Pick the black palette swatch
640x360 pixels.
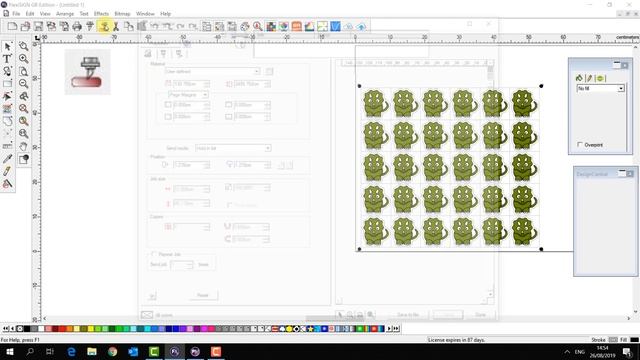(27, 328)
